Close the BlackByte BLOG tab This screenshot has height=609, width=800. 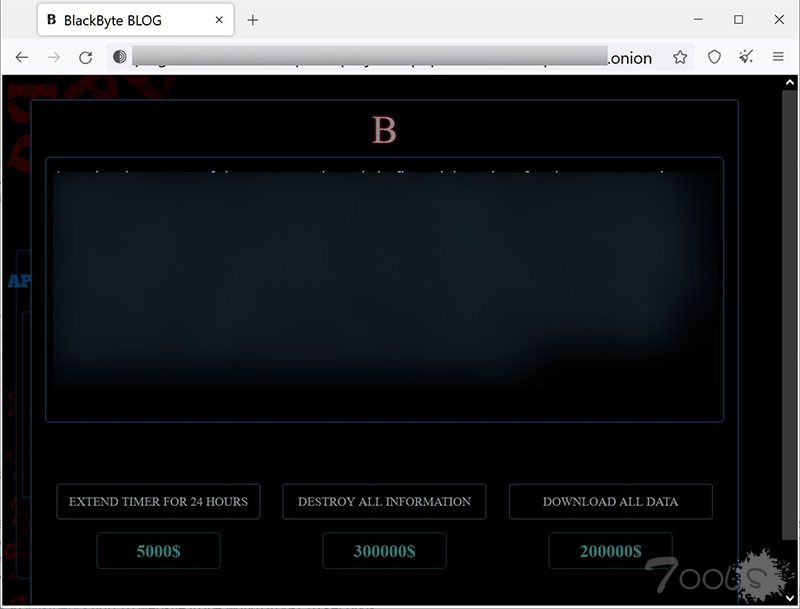coord(216,20)
